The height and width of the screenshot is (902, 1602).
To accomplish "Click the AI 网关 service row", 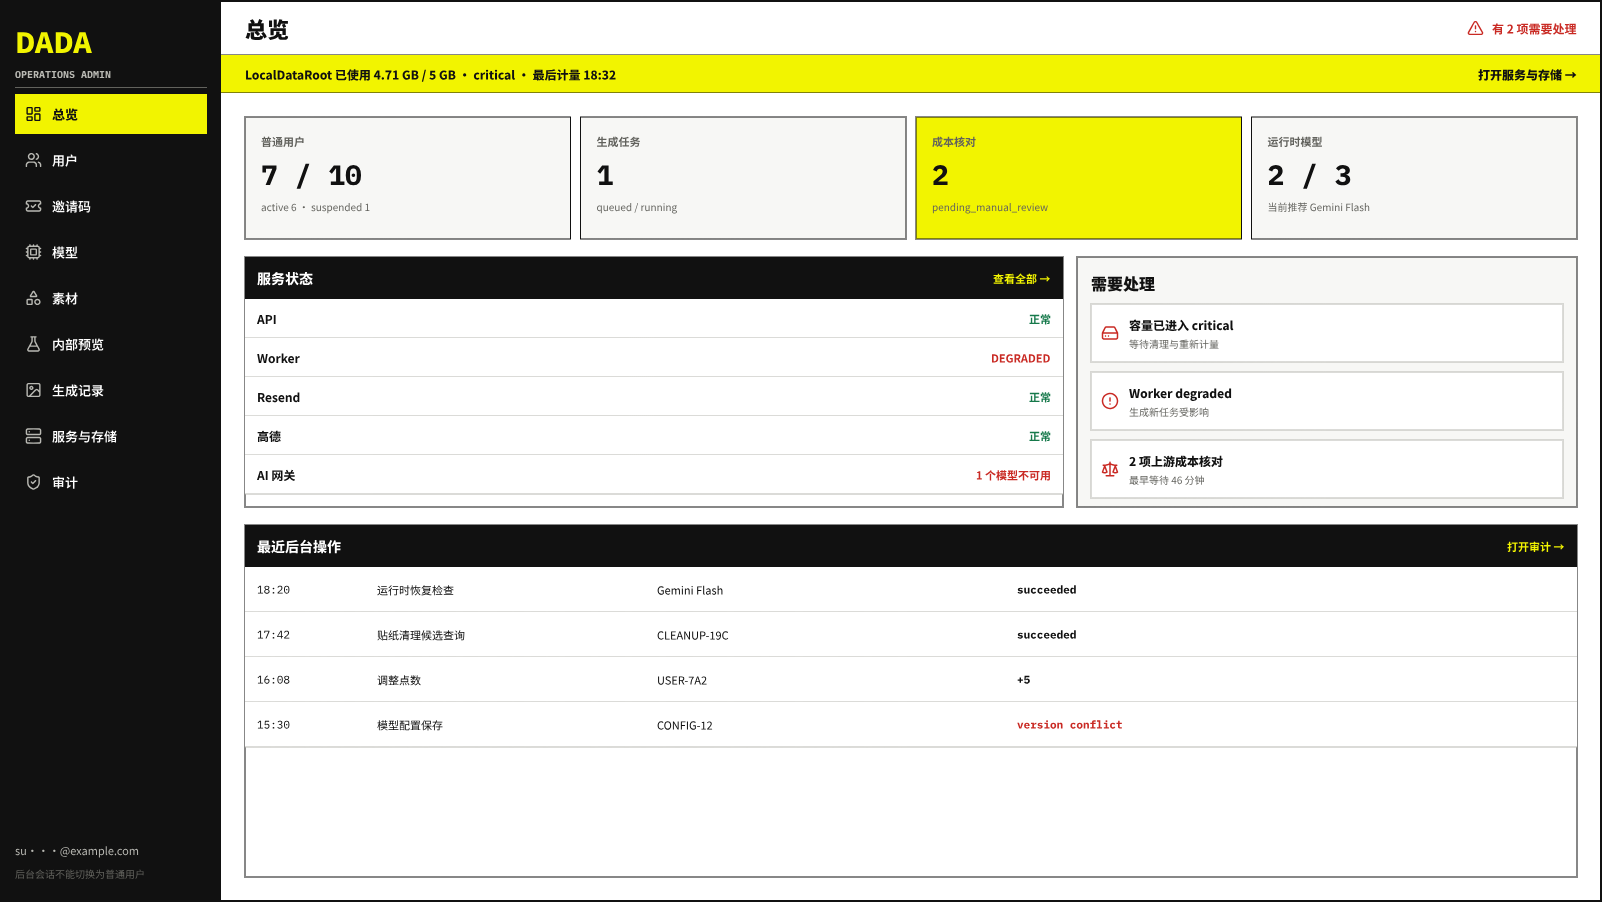I will (x=654, y=475).
